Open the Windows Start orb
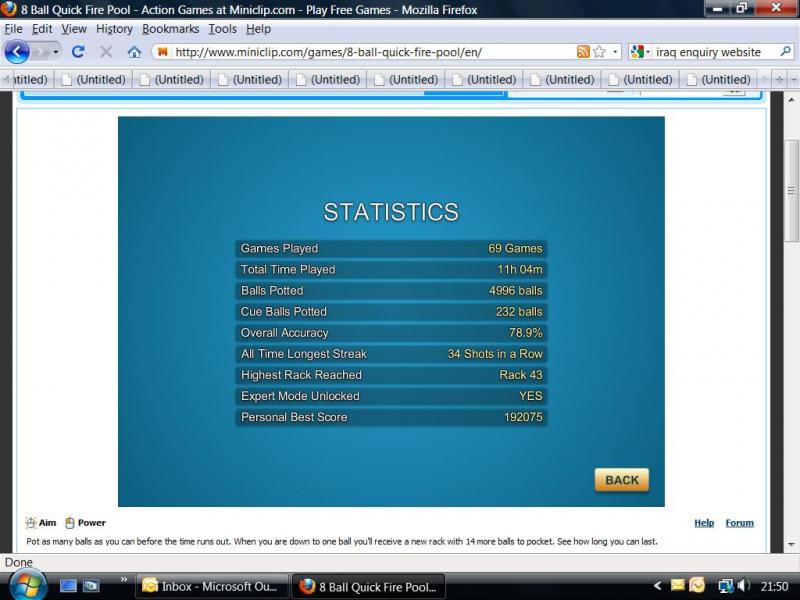The height and width of the screenshot is (600, 800). coord(27,585)
